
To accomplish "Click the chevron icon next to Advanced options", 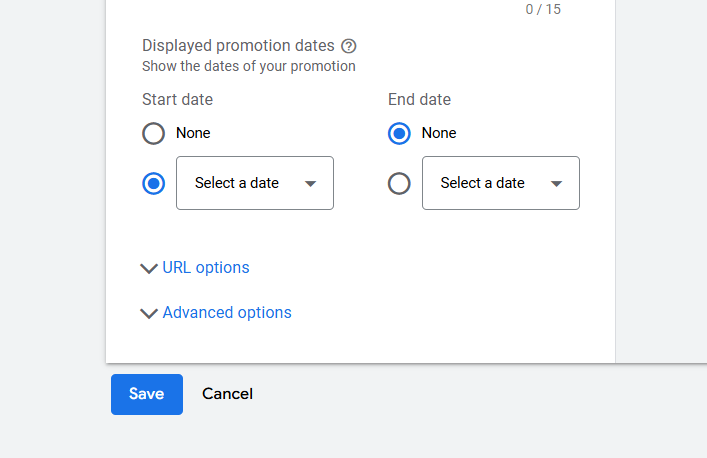I will tap(149, 313).
